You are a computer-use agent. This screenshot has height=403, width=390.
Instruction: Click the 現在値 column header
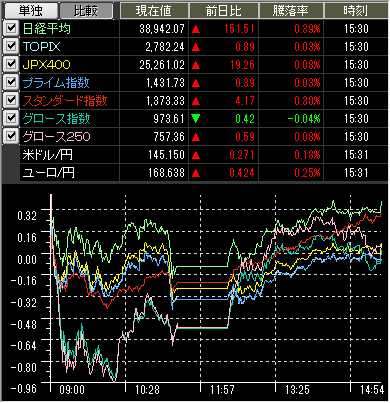(x=154, y=11)
